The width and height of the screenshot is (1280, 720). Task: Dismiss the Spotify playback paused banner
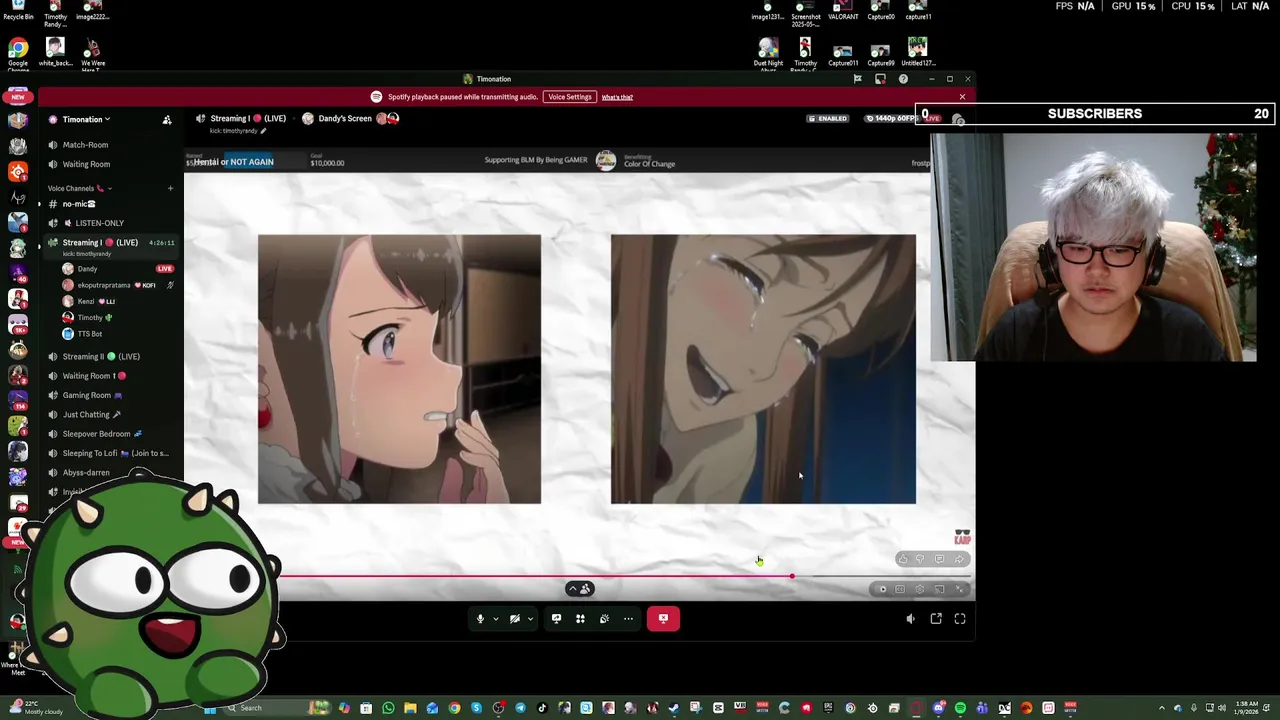962,97
